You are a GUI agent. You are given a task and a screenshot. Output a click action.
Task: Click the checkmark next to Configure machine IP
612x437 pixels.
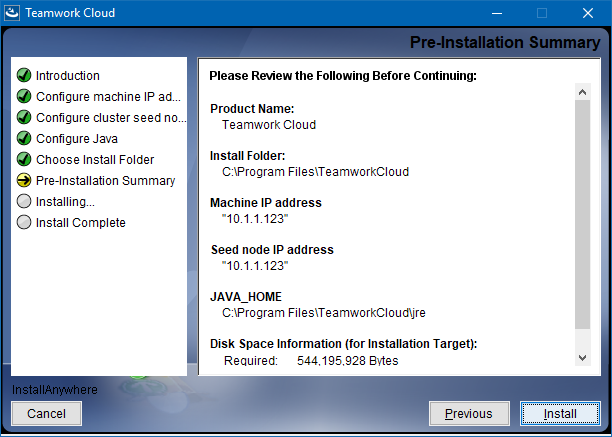pyautogui.click(x=24, y=97)
